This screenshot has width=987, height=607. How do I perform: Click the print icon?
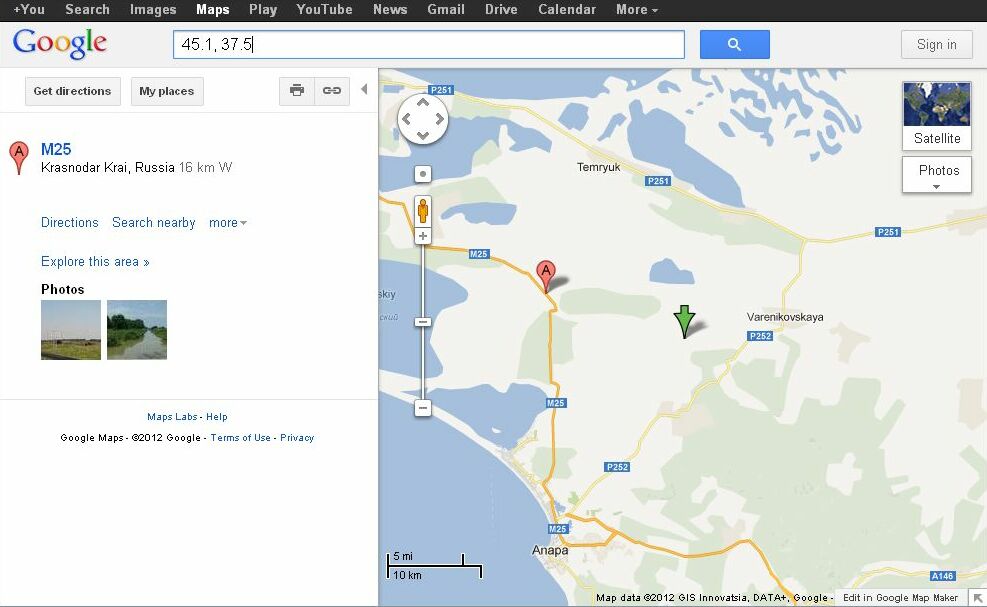297,91
